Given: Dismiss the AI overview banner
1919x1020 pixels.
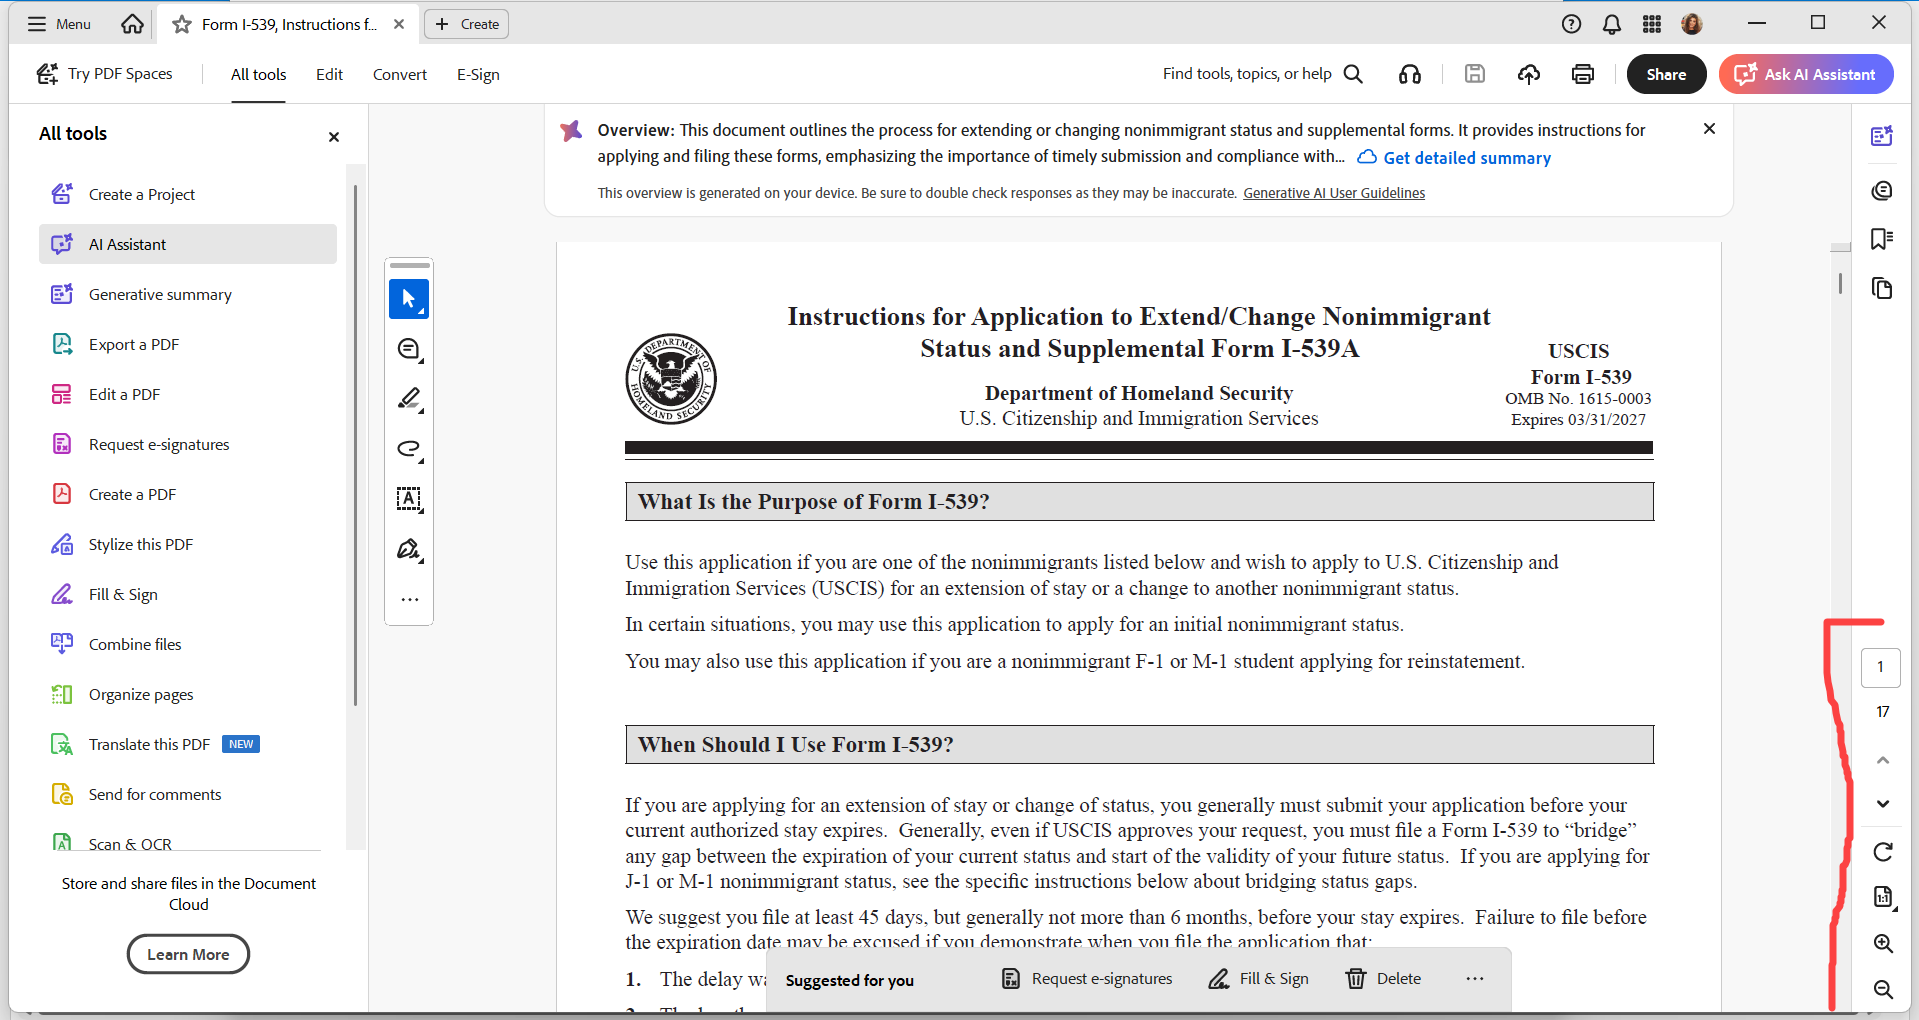Looking at the screenshot, I should pyautogui.click(x=1710, y=129).
